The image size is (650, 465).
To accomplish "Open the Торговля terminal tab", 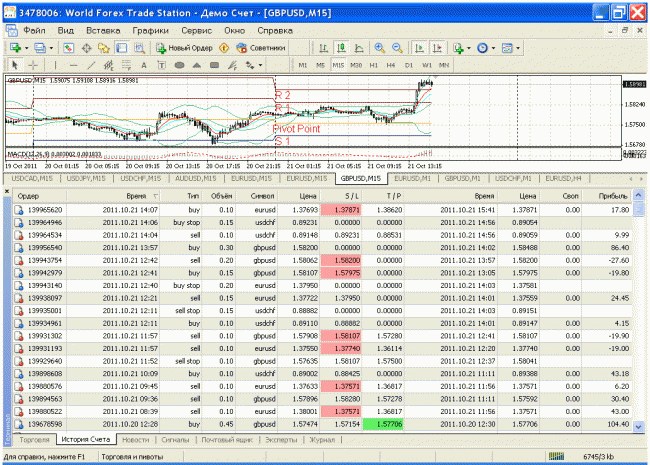I will (34, 440).
